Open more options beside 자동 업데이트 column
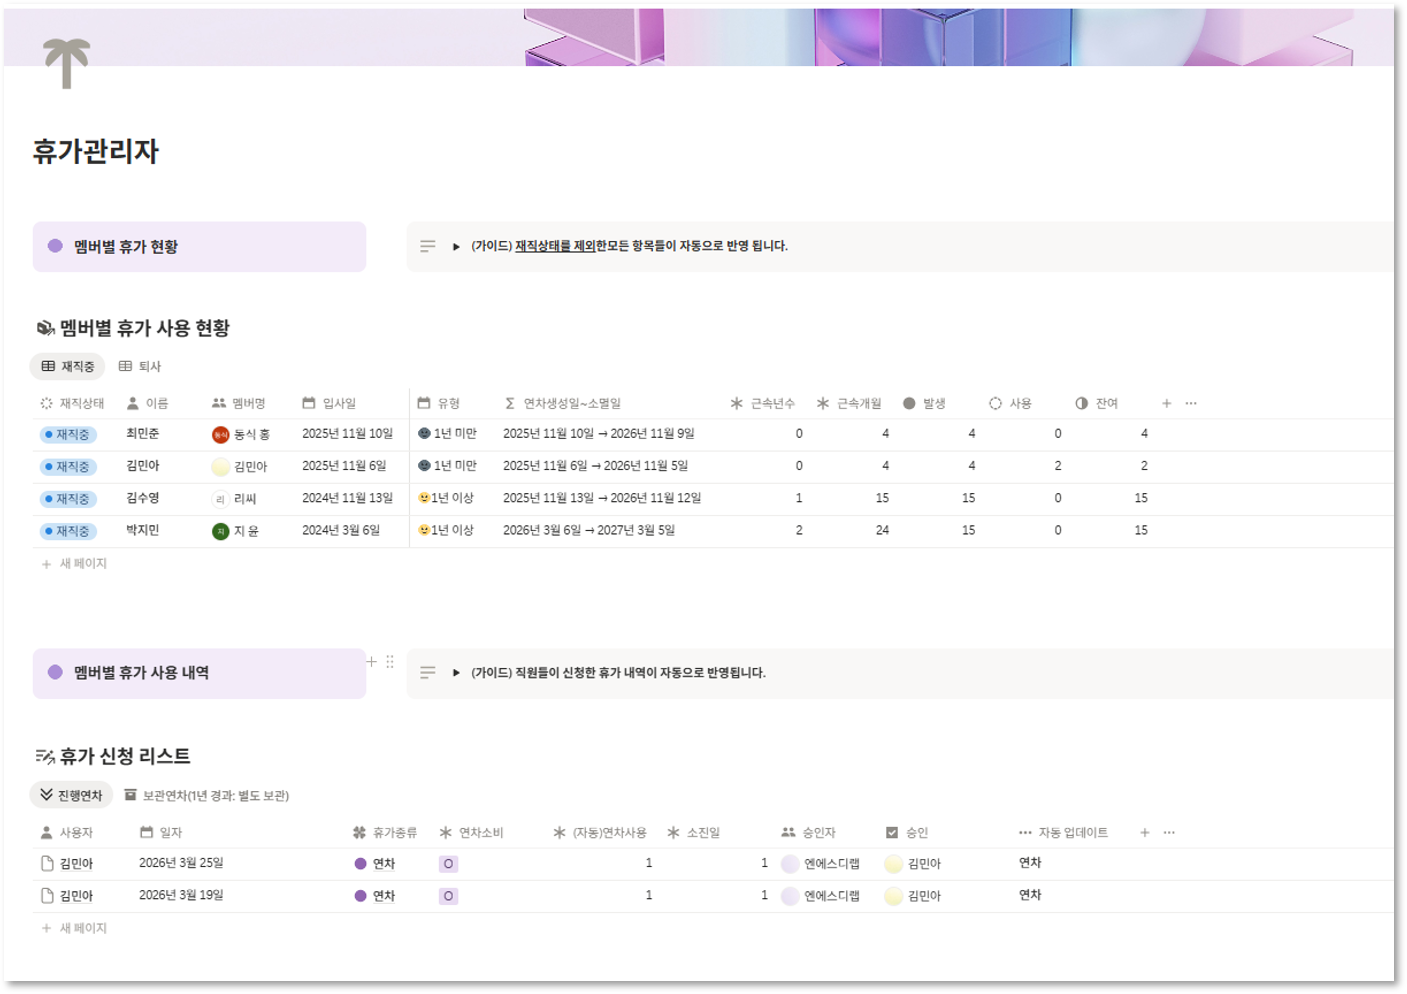Image resolution: width=1407 pixels, height=994 pixels. [1169, 833]
